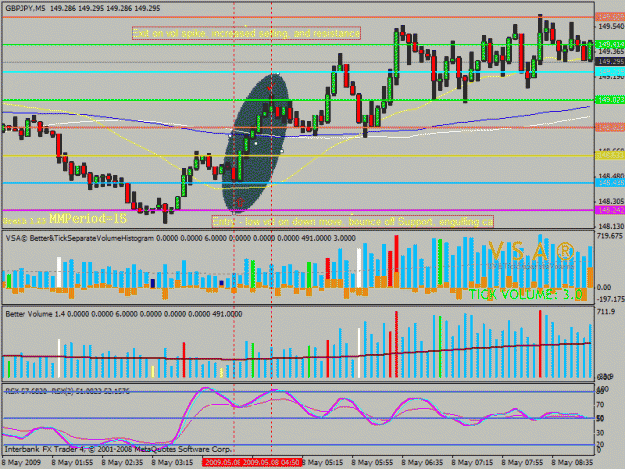Image resolution: width=625 pixels, height=469 pixels.
Task: Select the green 149.023 price tag
Action: click(x=610, y=100)
